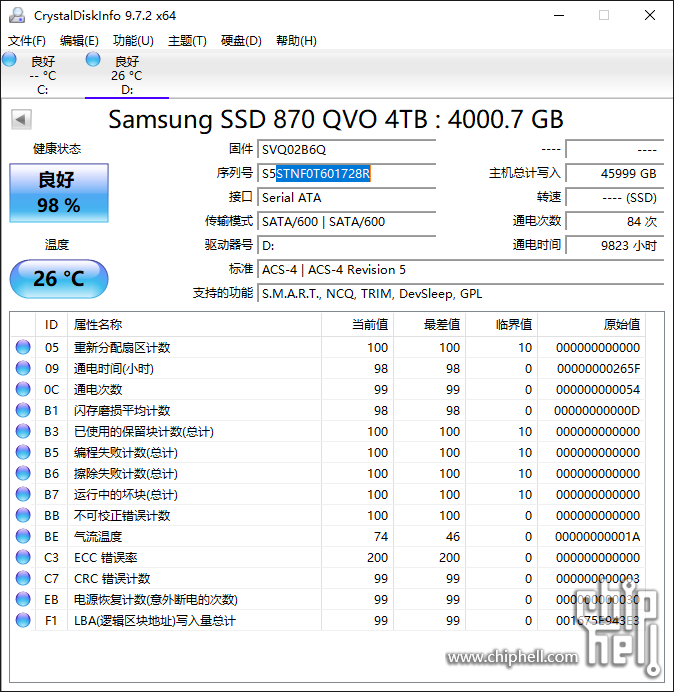Click power on hours value 9823 小时
Image resolution: width=674 pixels, height=692 pixels.
[615, 245]
